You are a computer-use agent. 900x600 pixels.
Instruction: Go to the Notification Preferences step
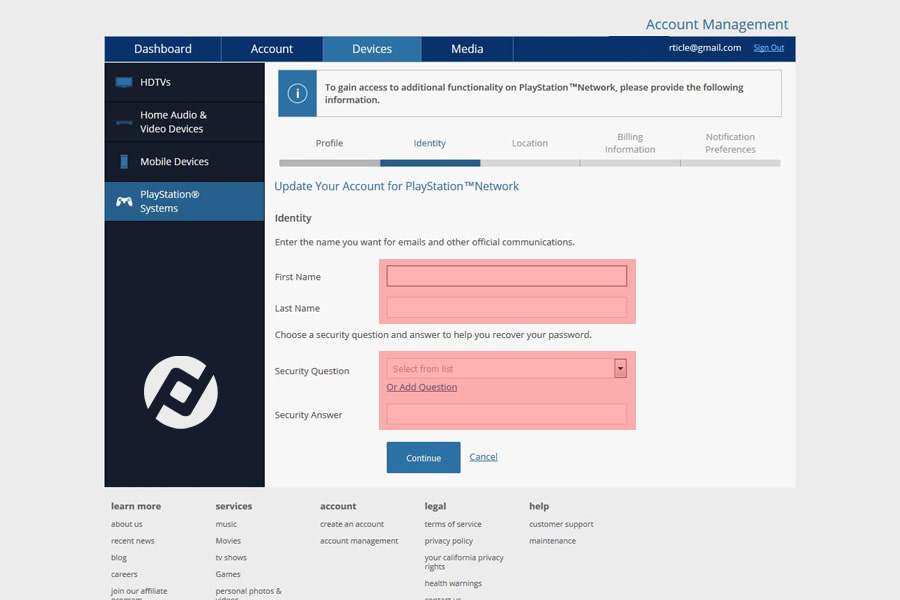click(730, 143)
